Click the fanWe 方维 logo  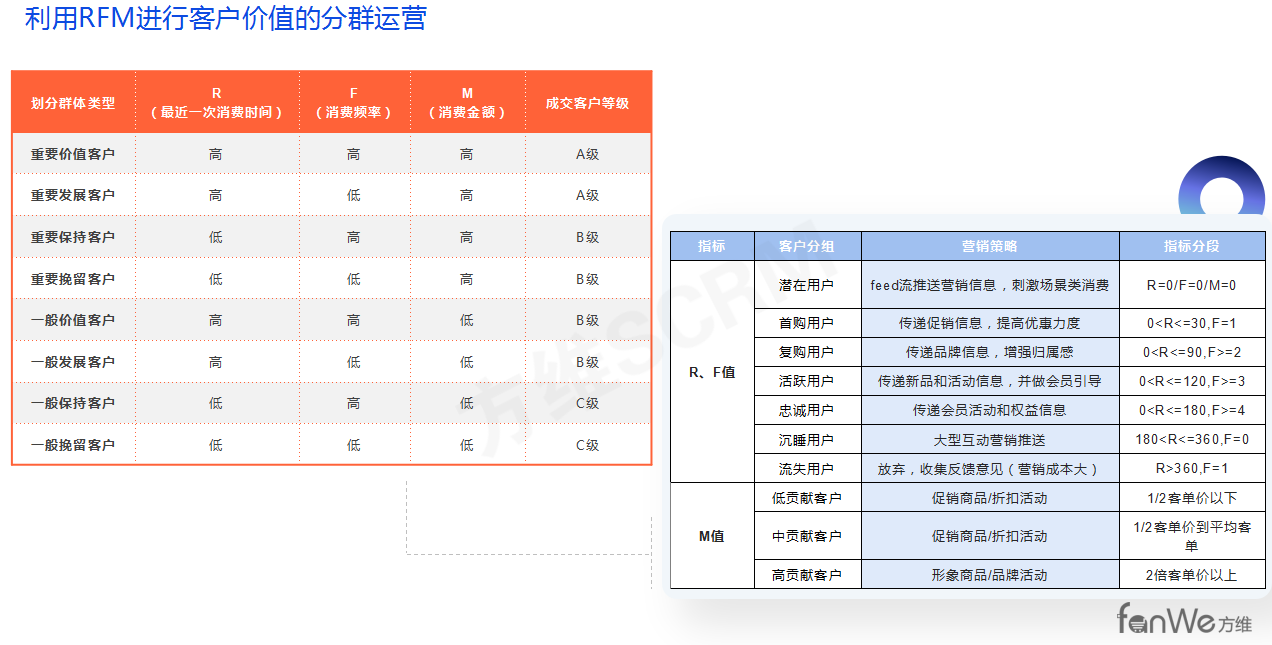(x=1183, y=619)
